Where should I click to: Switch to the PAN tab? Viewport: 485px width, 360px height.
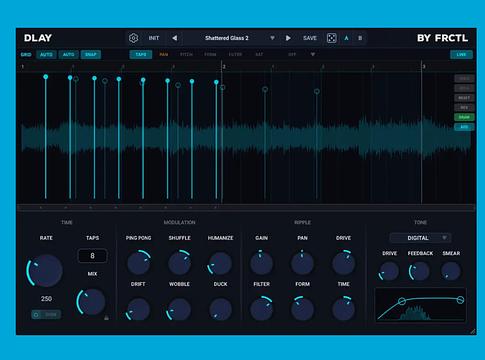pos(164,54)
